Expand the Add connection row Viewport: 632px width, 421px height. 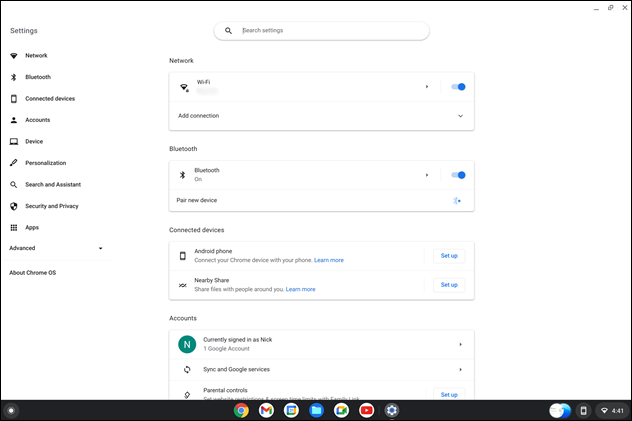pyautogui.click(x=460, y=116)
